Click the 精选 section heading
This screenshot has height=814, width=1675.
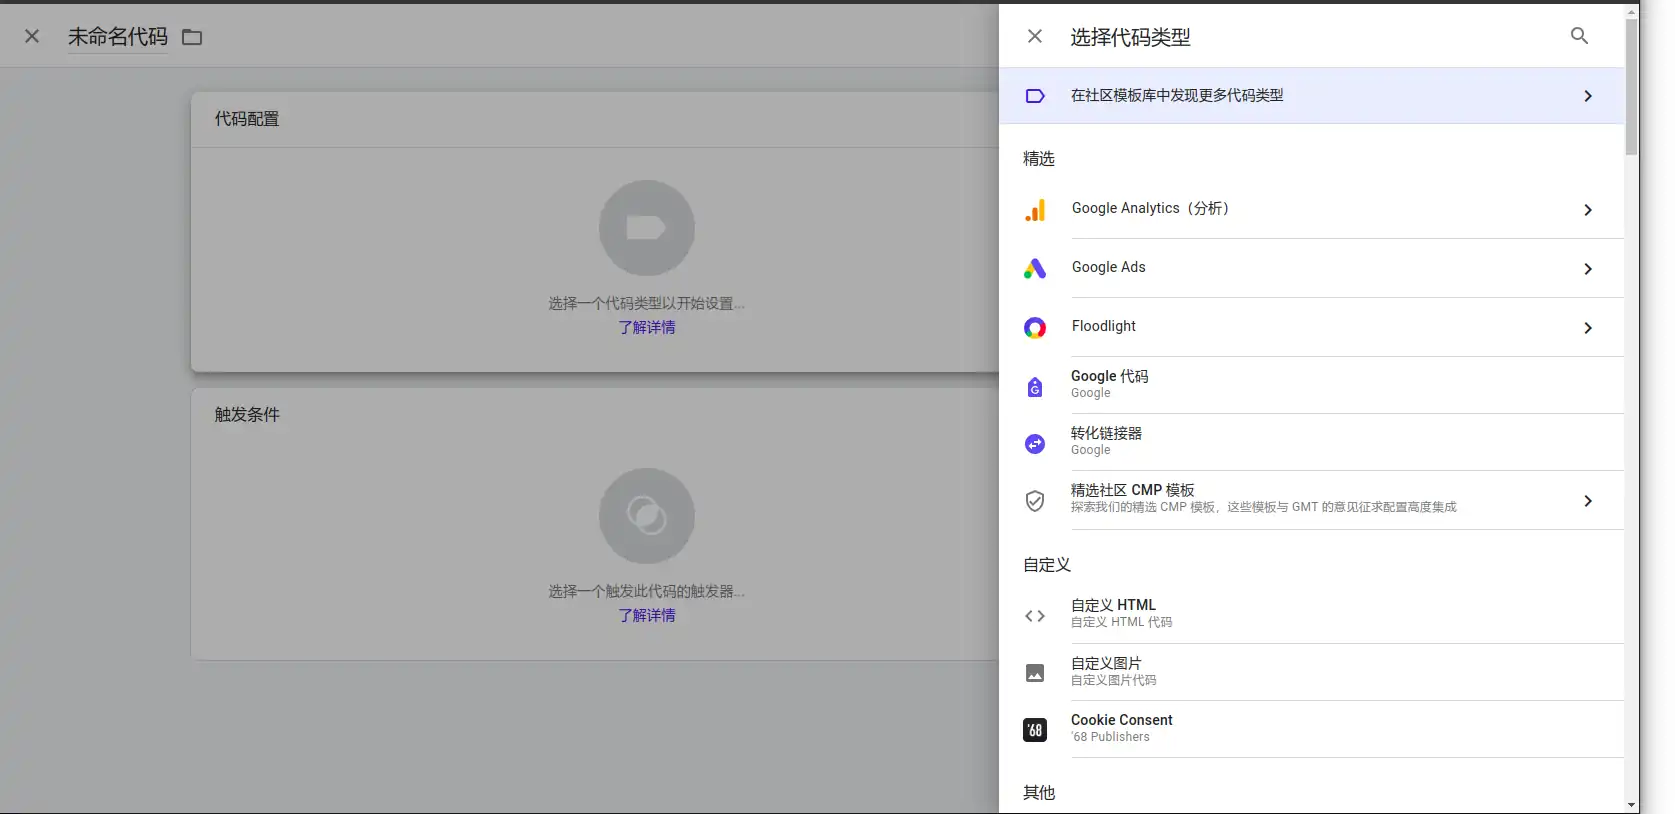point(1039,159)
